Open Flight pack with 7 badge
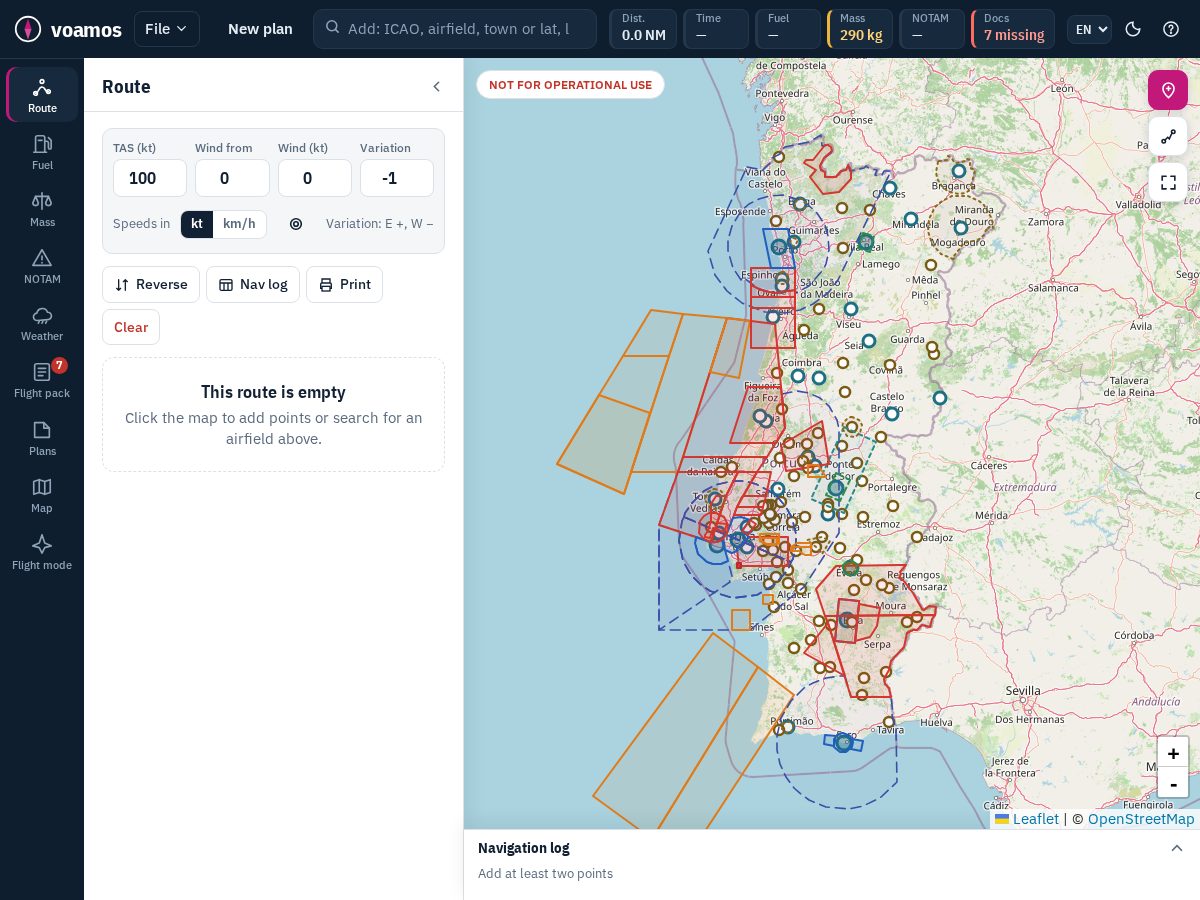 pos(42,380)
